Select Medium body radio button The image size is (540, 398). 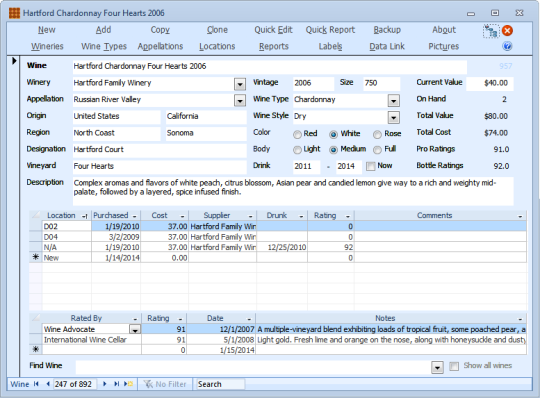tap(333, 150)
